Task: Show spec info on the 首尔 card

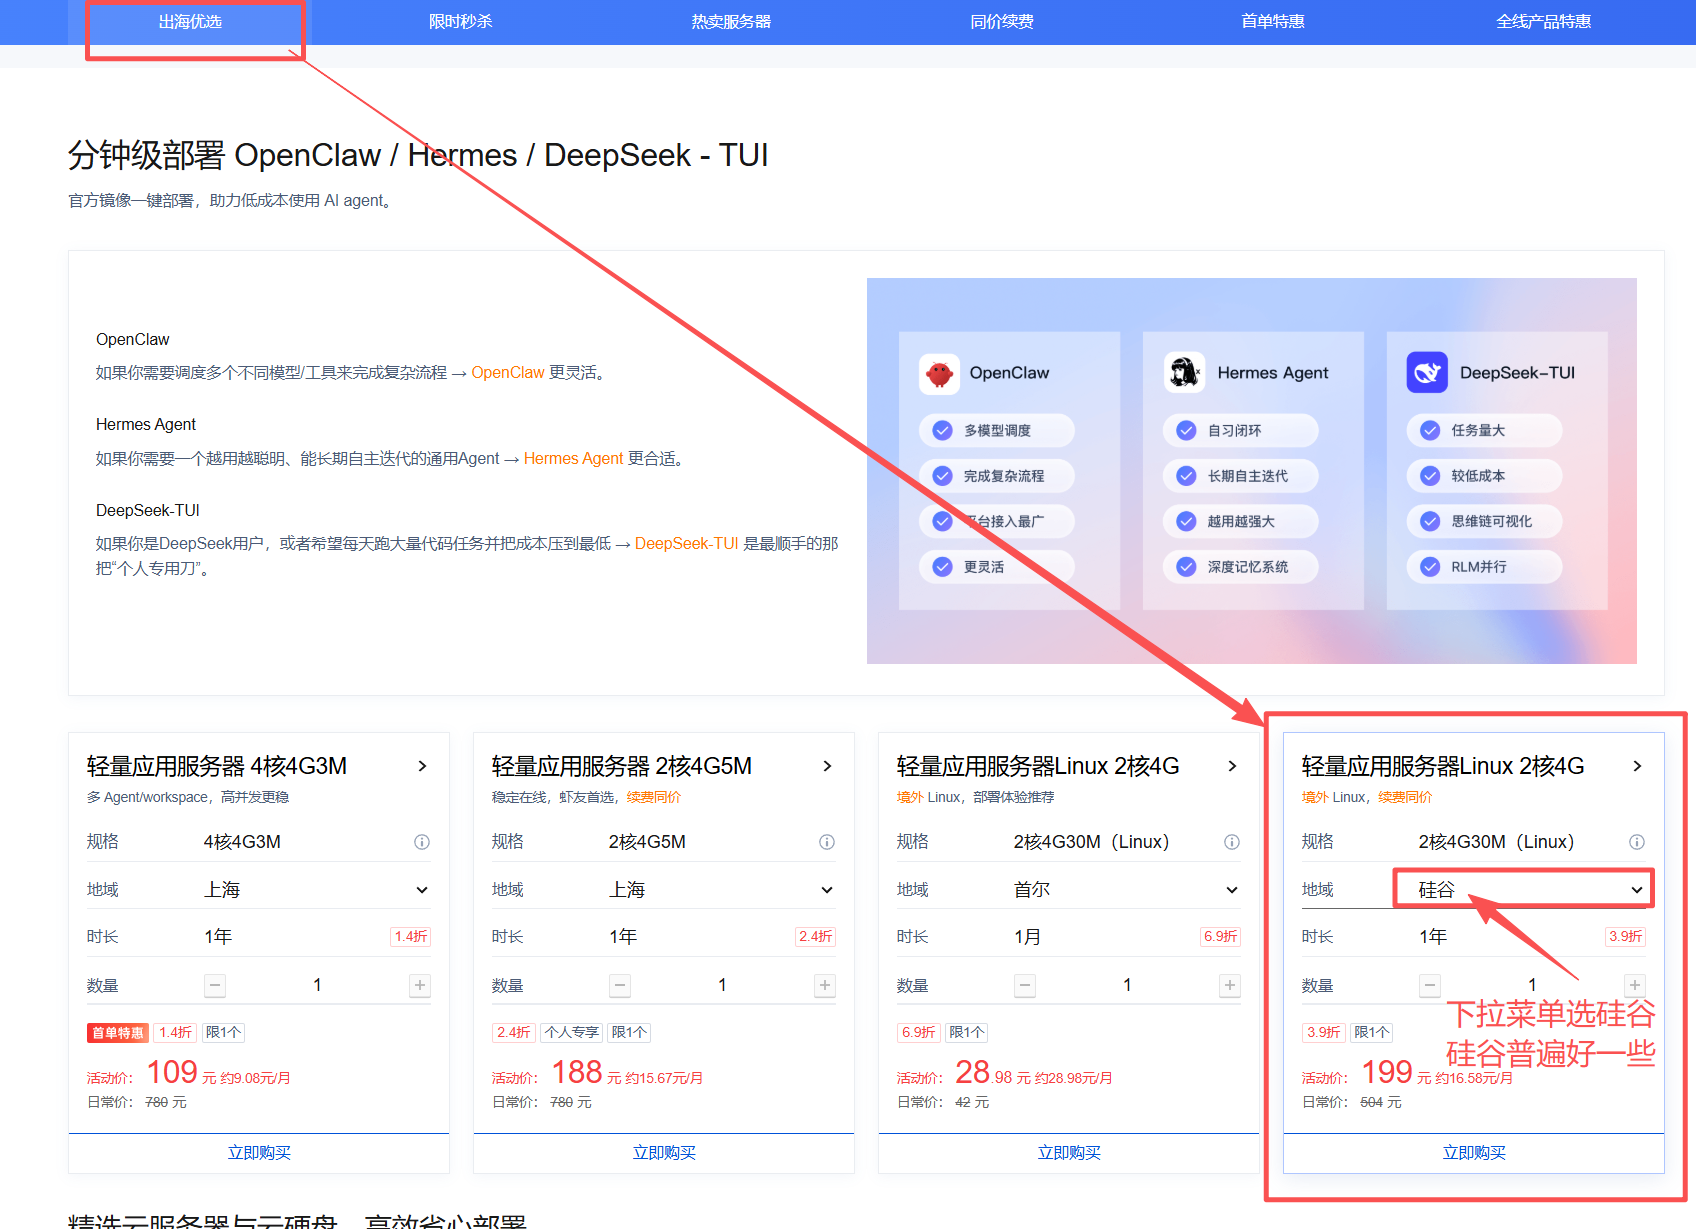Action: pos(1232,842)
